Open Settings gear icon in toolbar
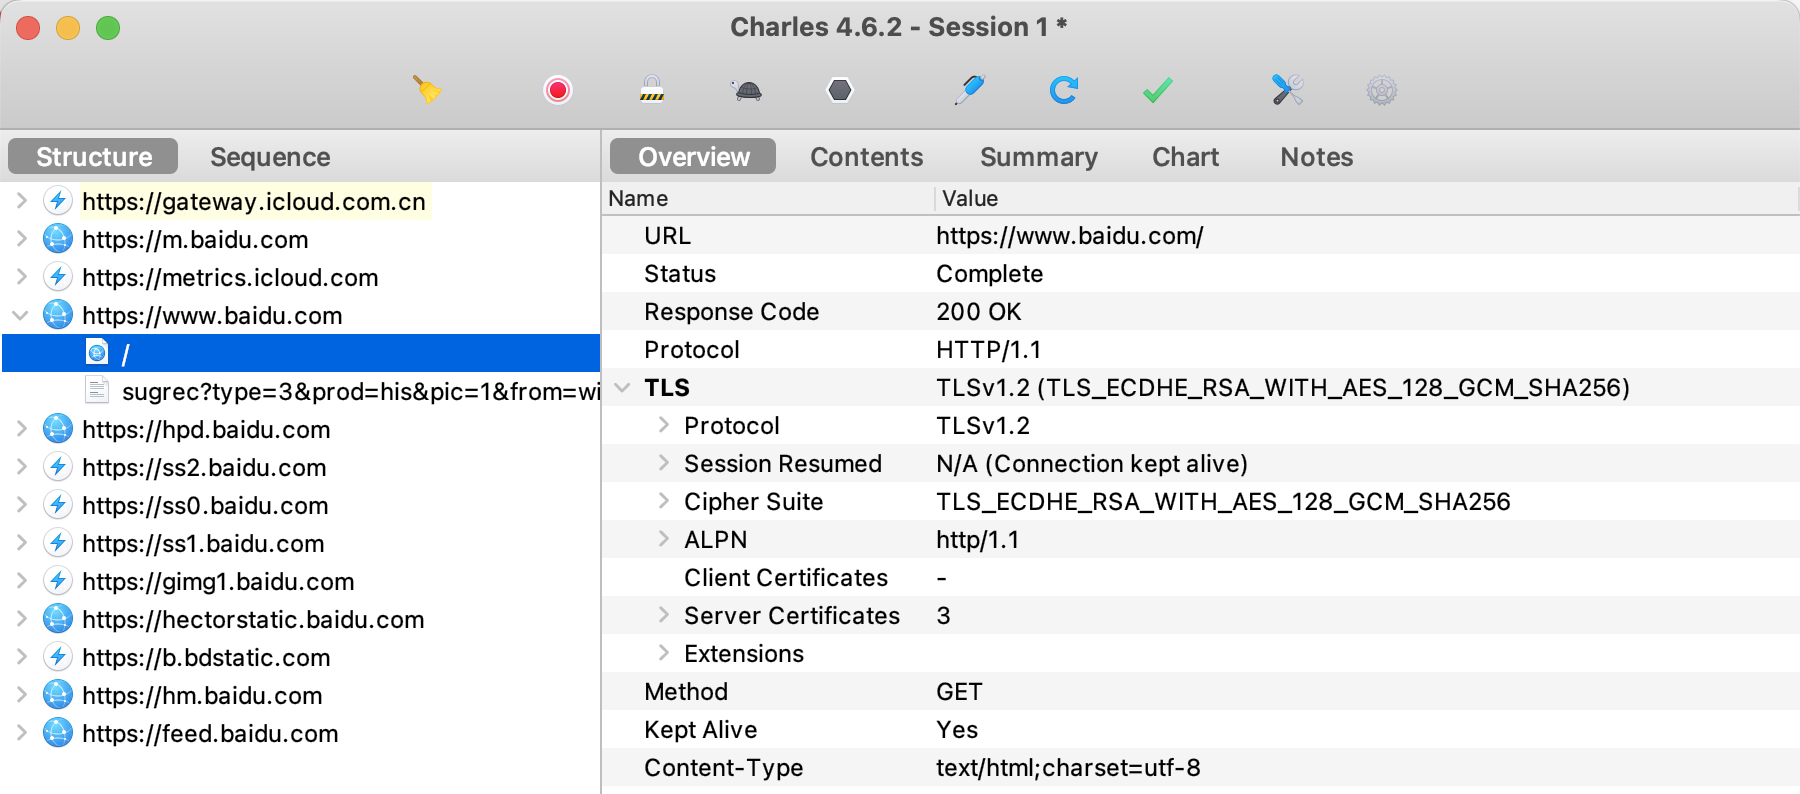 coord(1381,91)
